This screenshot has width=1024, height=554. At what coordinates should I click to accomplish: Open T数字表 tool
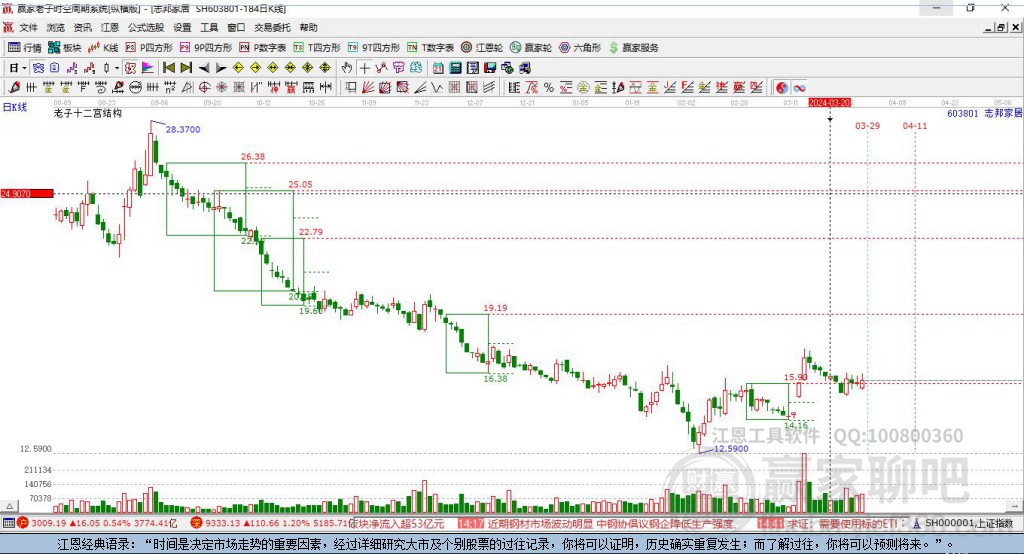point(430,48)
